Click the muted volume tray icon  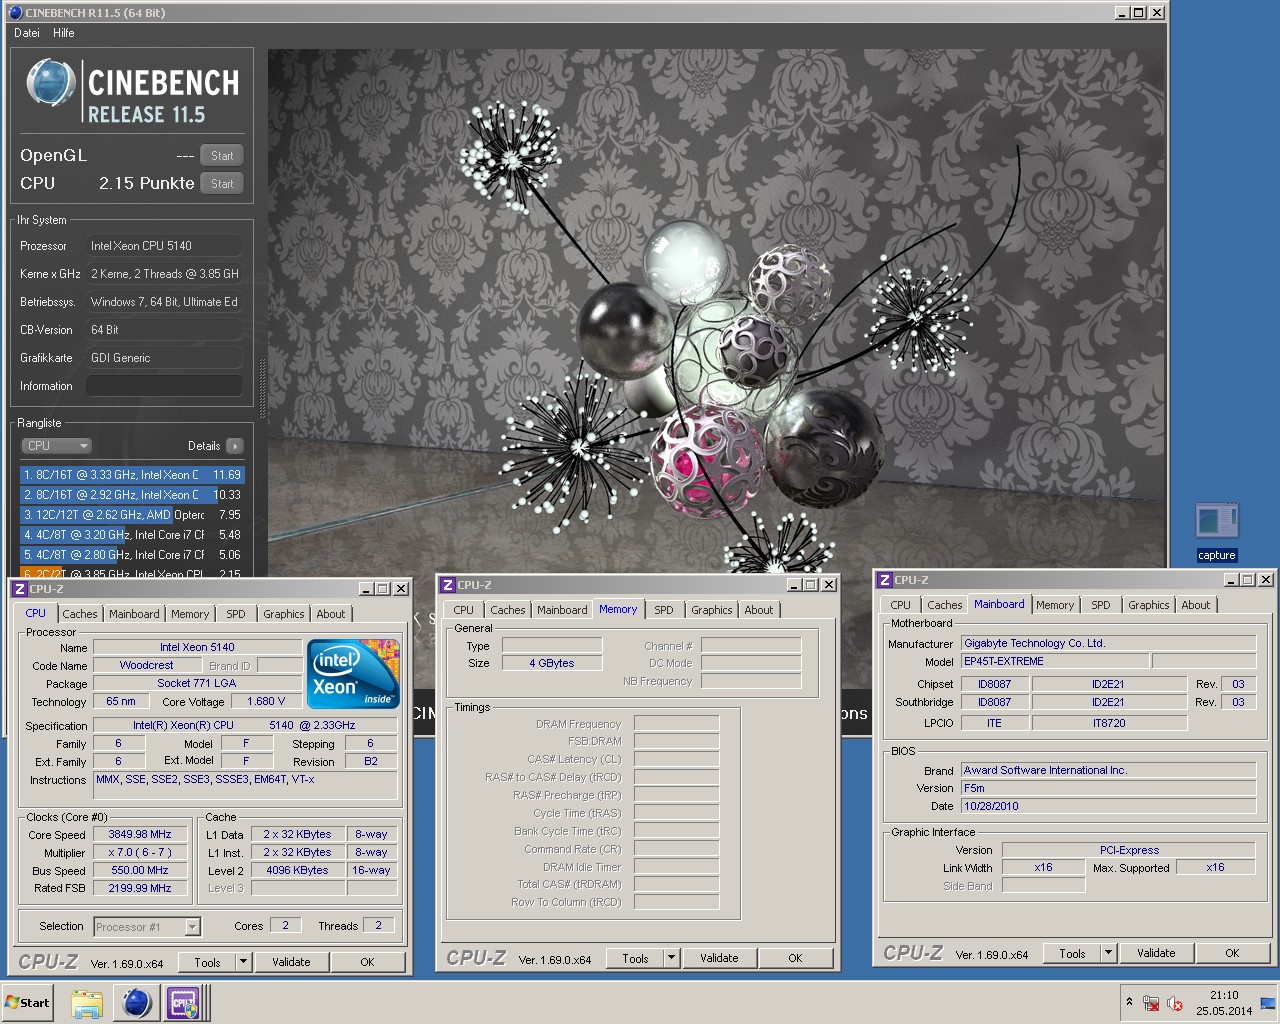1175,1004
